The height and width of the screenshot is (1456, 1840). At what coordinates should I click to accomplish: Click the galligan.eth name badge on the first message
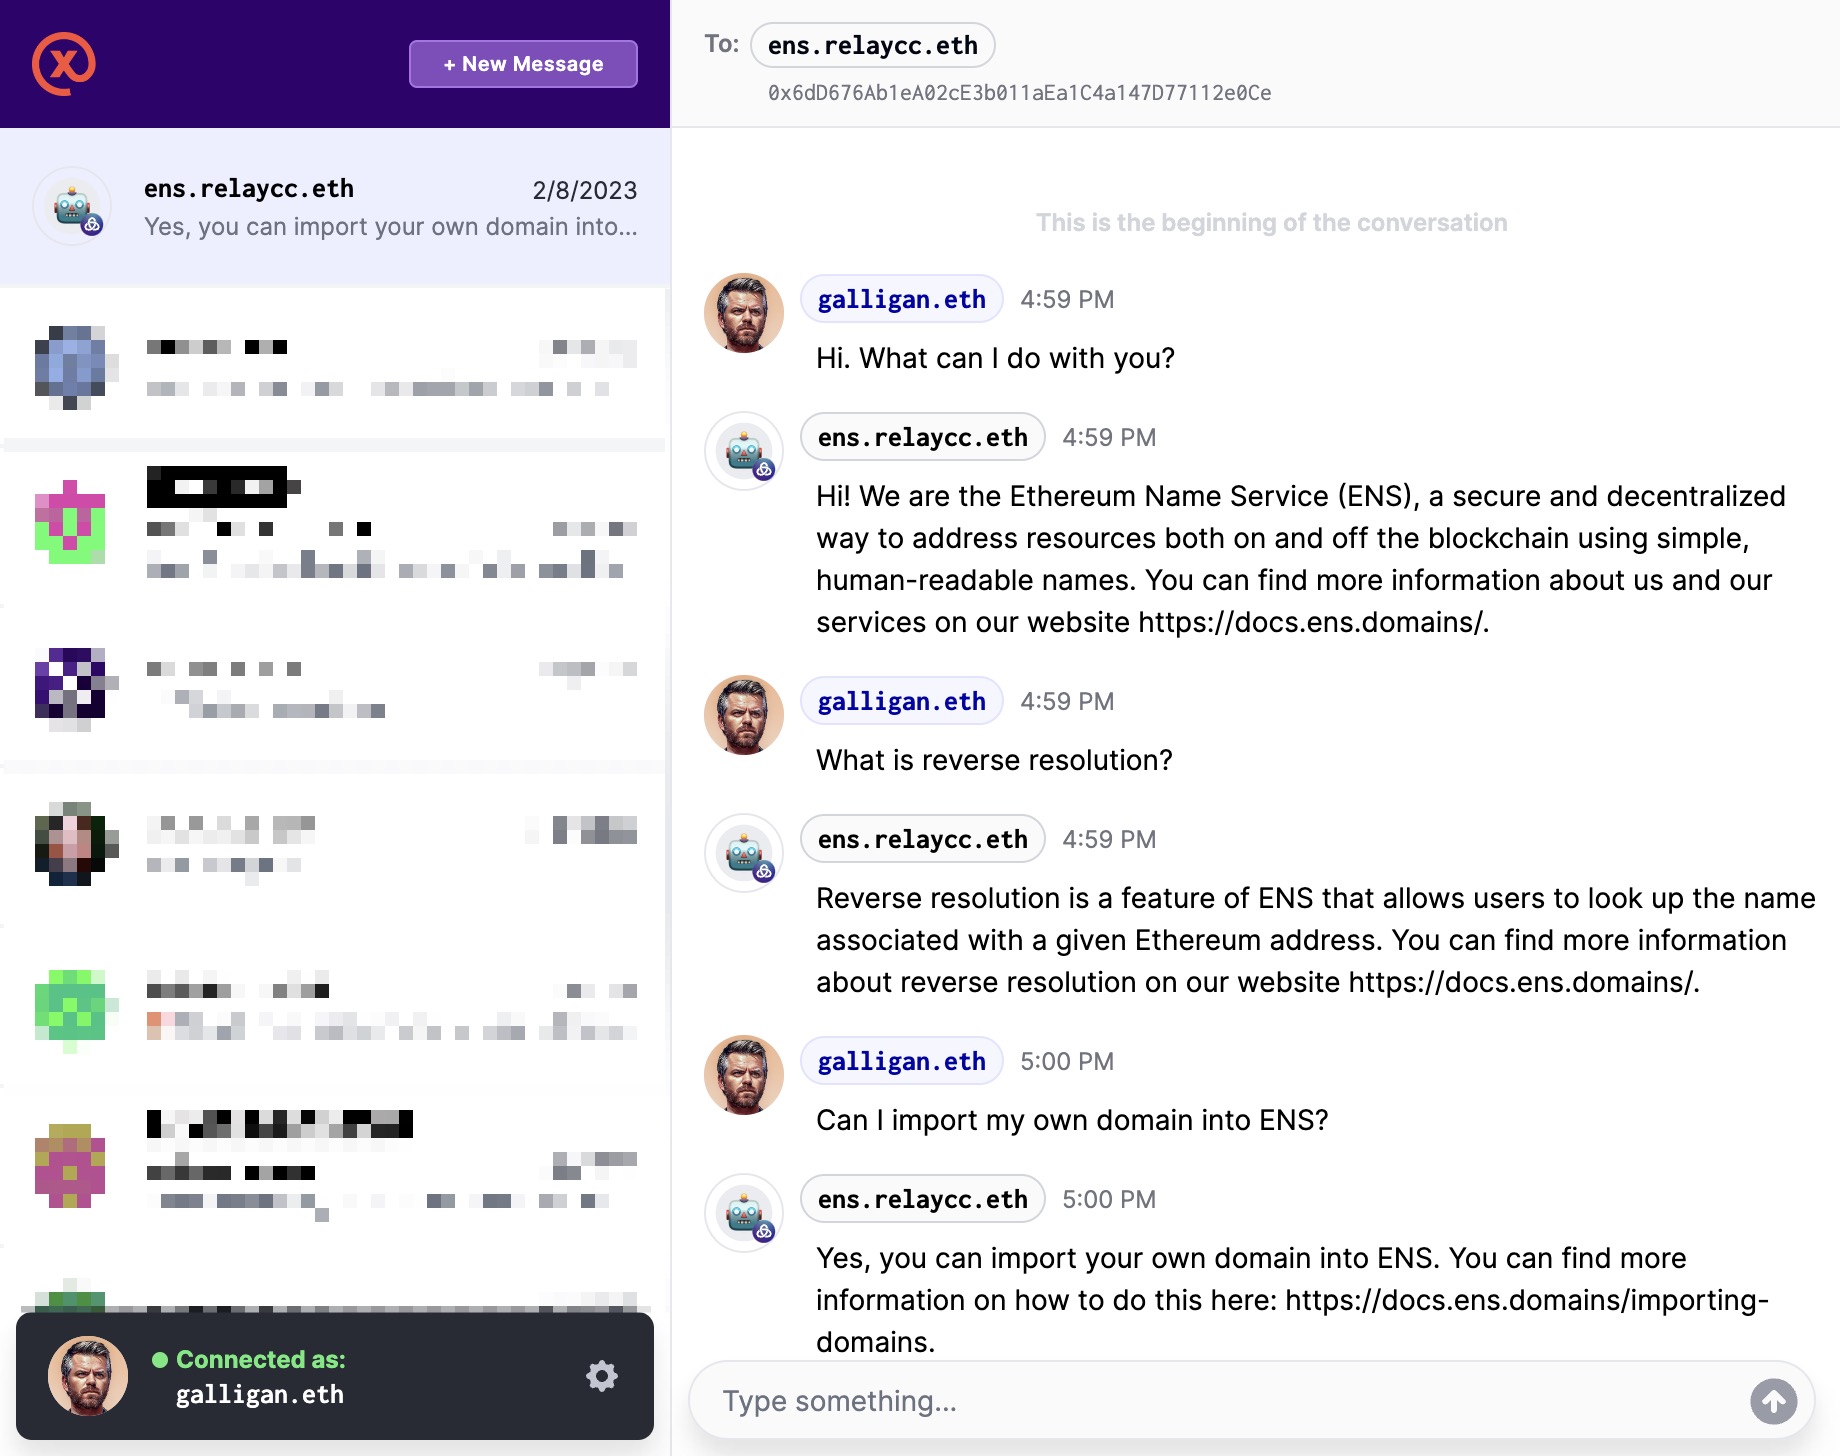point(900,298)
